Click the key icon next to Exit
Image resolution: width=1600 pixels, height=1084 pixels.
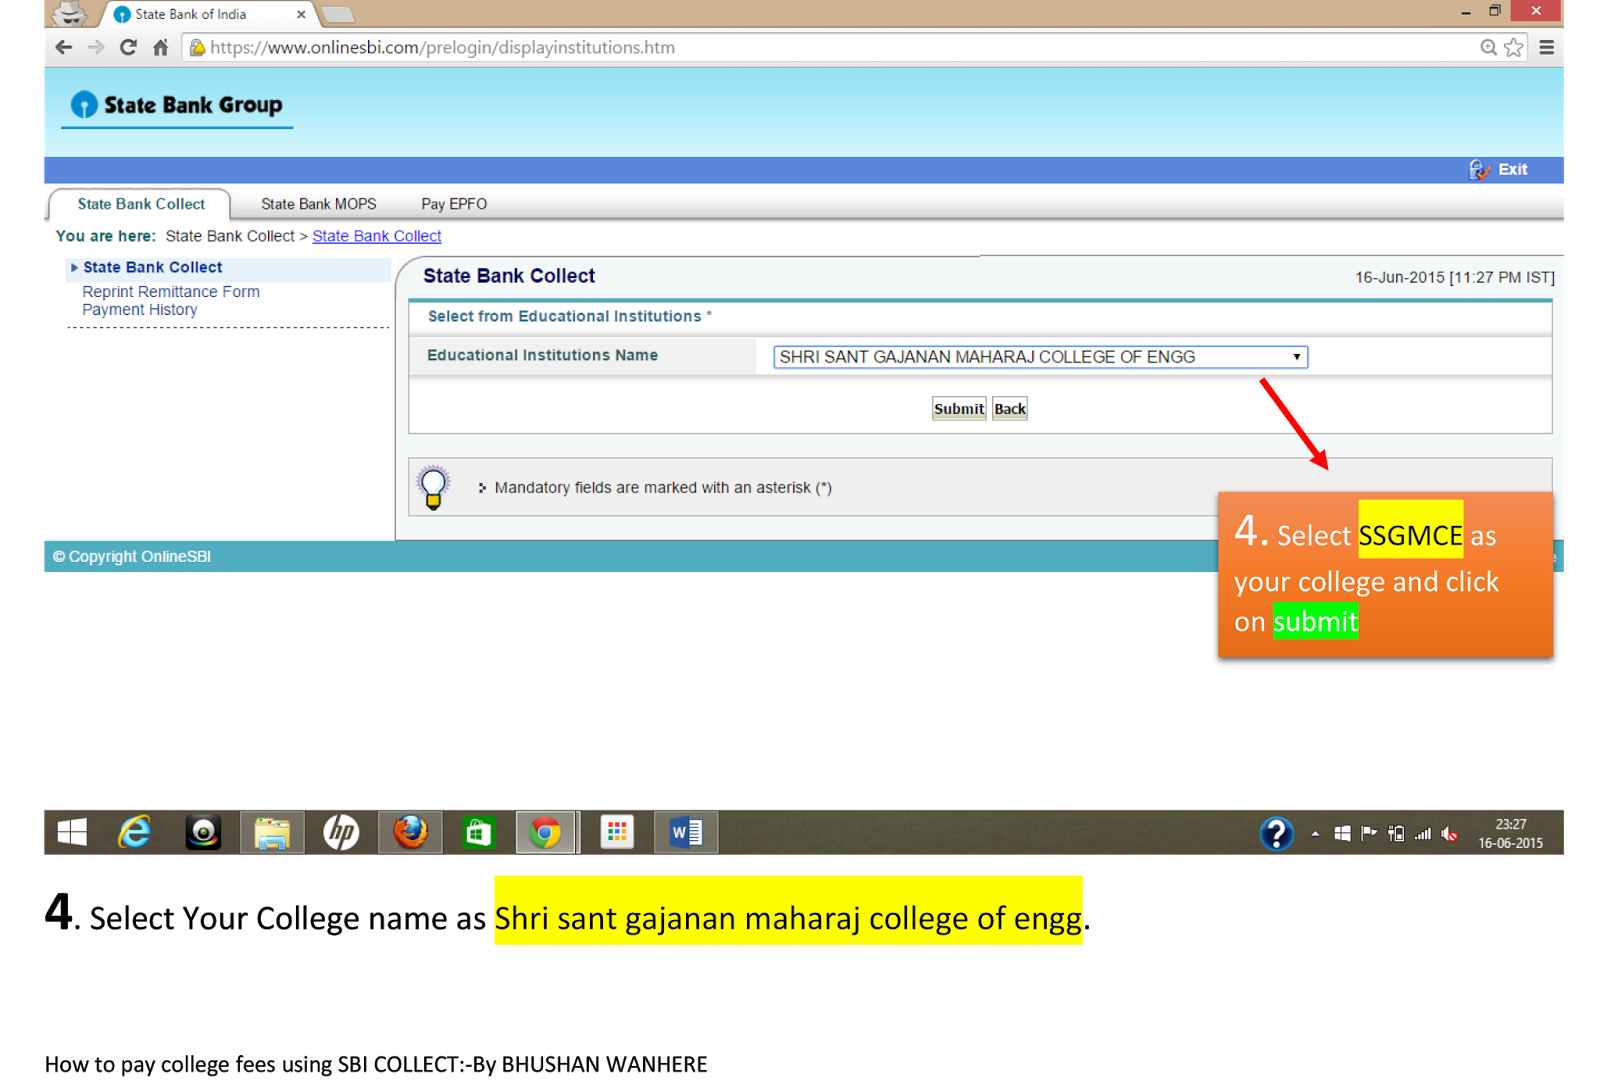[x=1478, y=170]
